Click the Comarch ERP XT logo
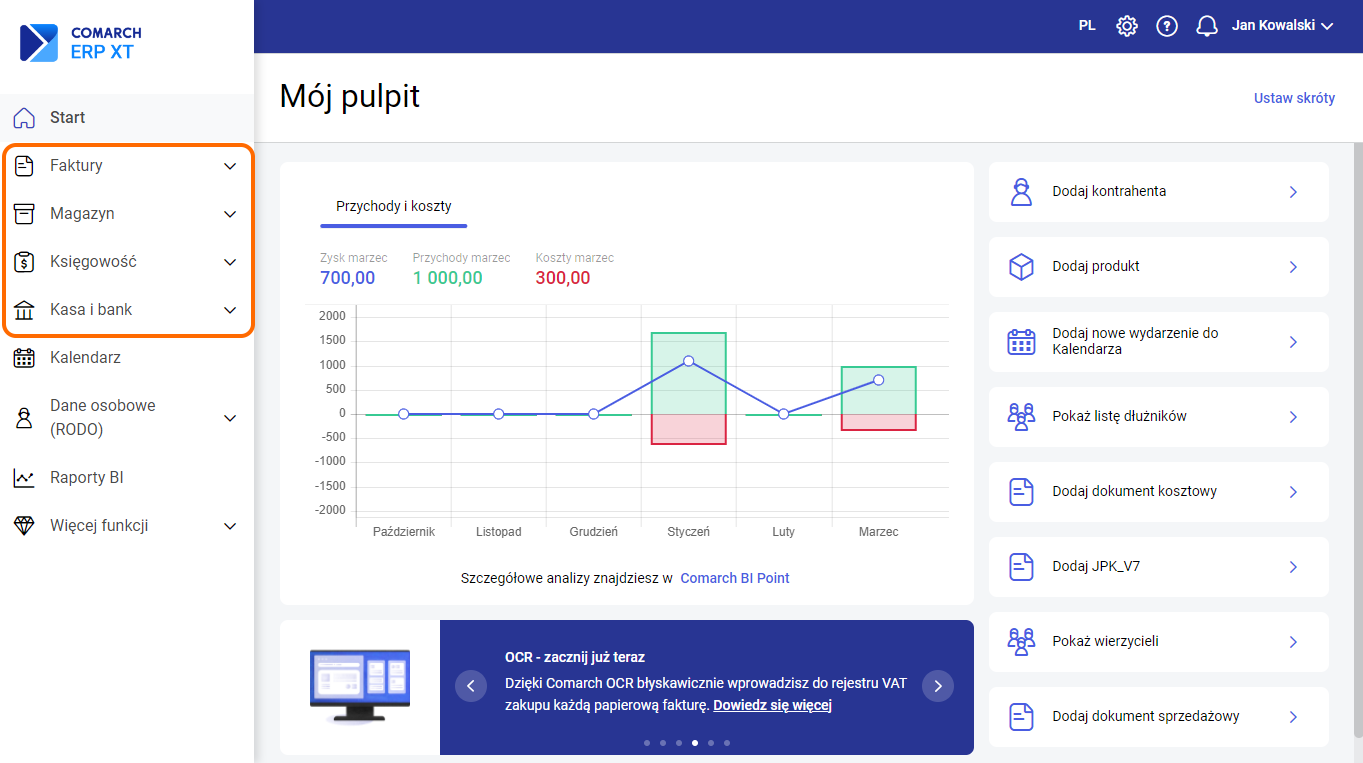The height and width of the screenshot is (763, 1363). (82, 43)
